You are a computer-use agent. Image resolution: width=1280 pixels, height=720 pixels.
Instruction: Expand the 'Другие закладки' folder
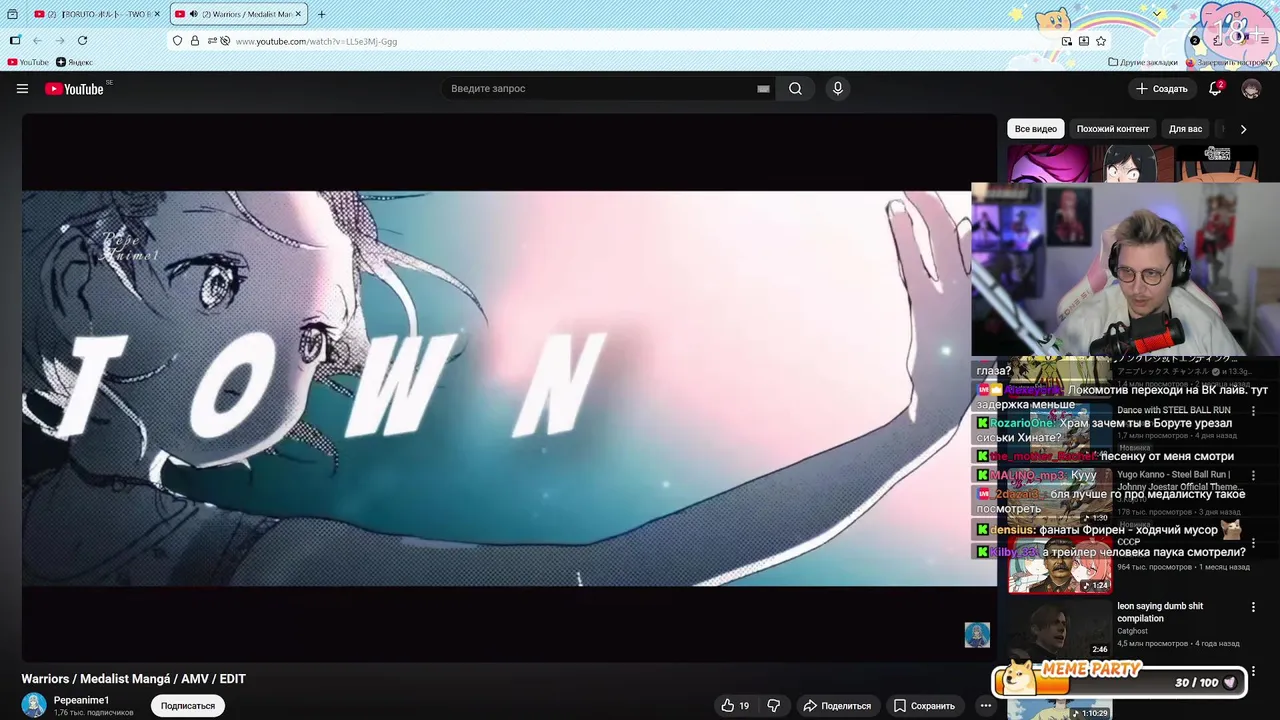pos(1143,62)
